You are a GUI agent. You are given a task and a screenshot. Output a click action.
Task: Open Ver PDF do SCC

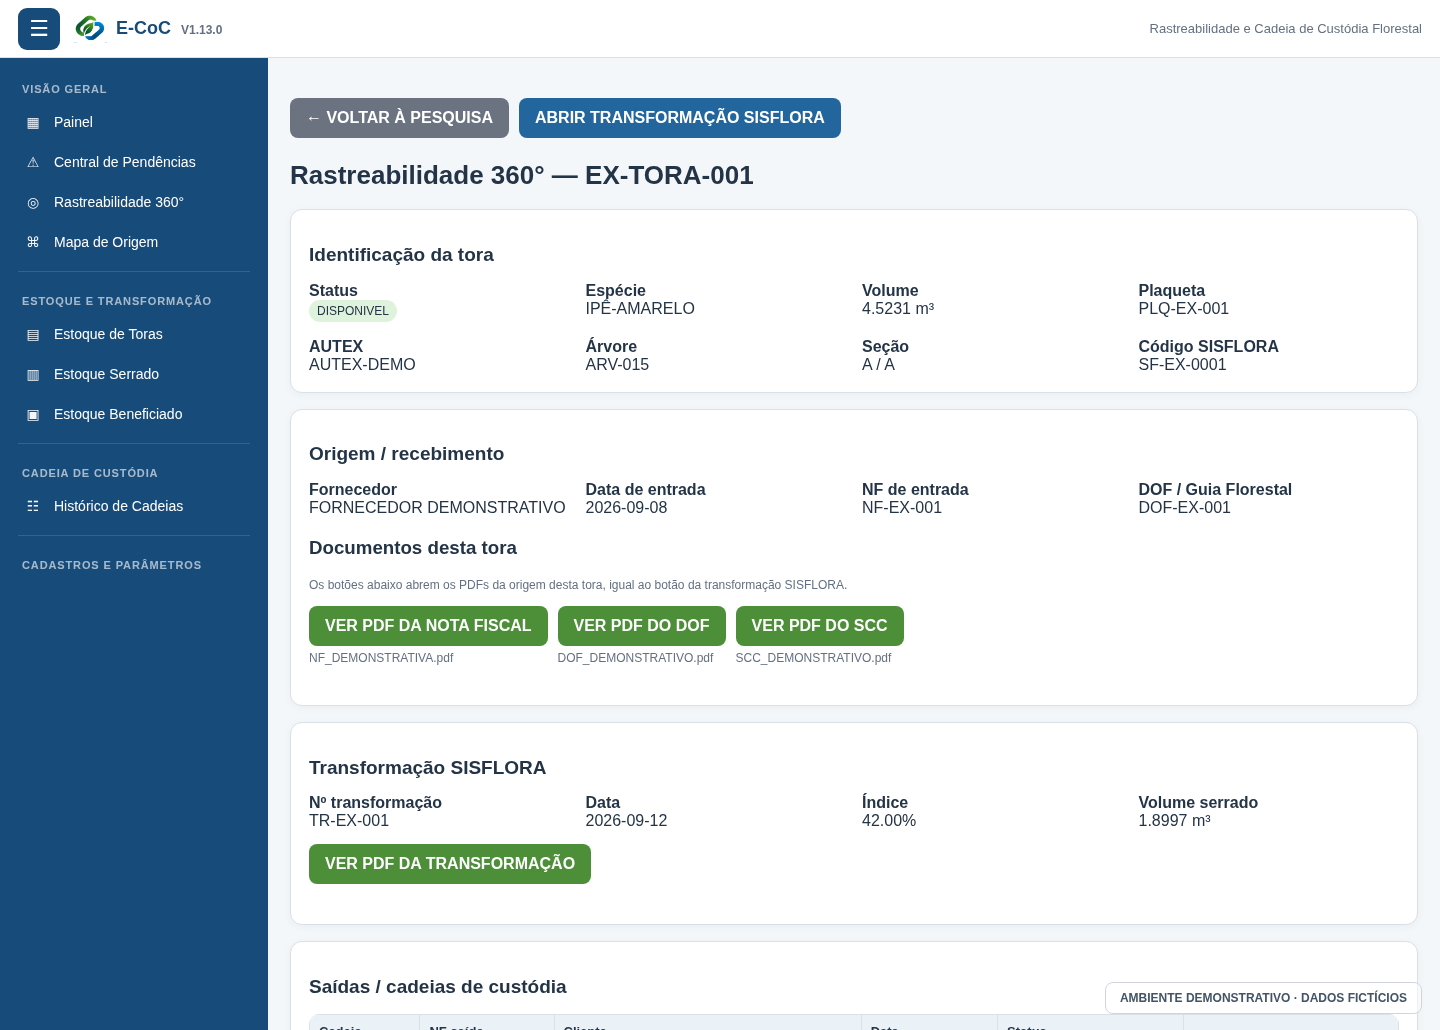(820, 626)
